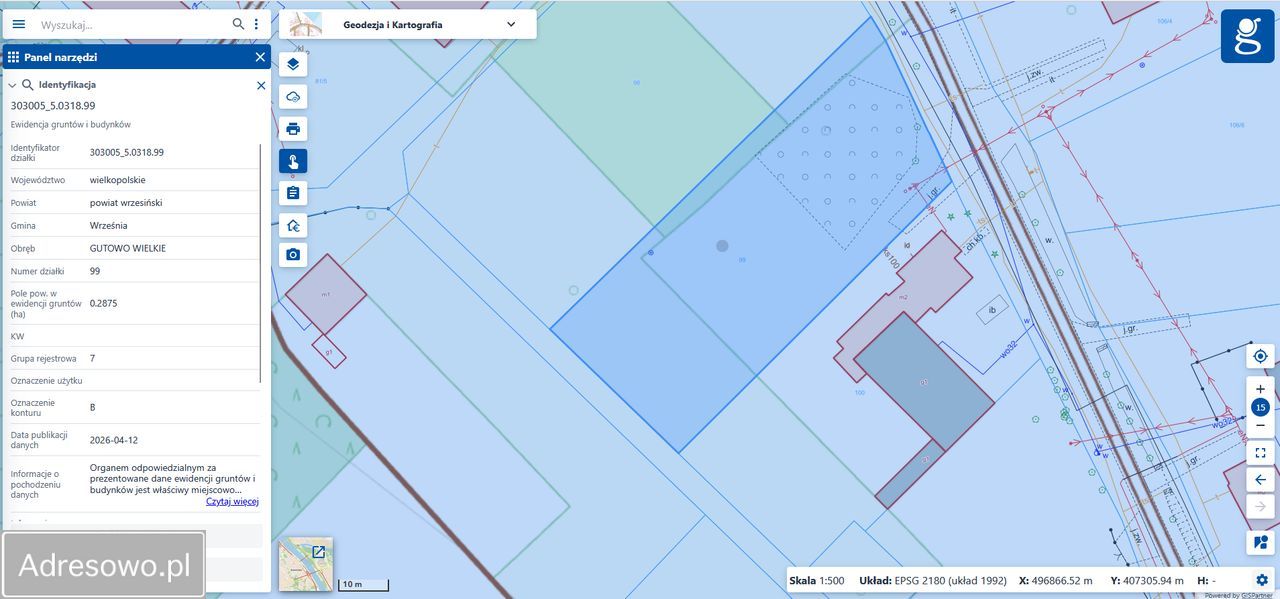Click the gray center point of parcel 99
Screen dimensions: 1280x599
click(x=722, y=245)
